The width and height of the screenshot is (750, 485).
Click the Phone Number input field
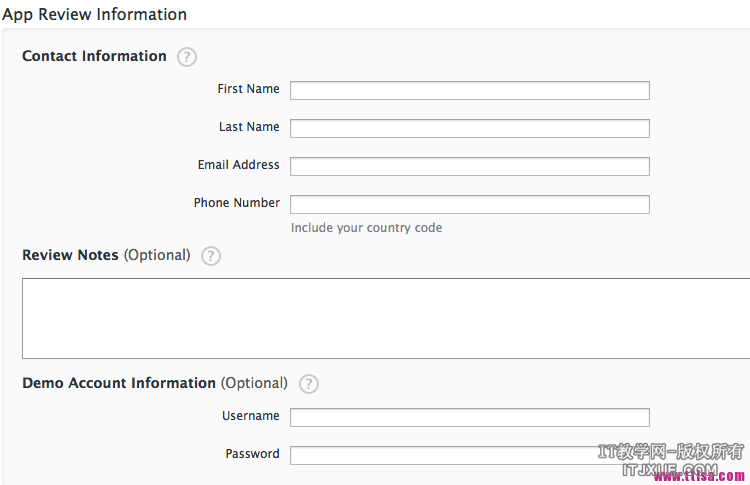469,205
